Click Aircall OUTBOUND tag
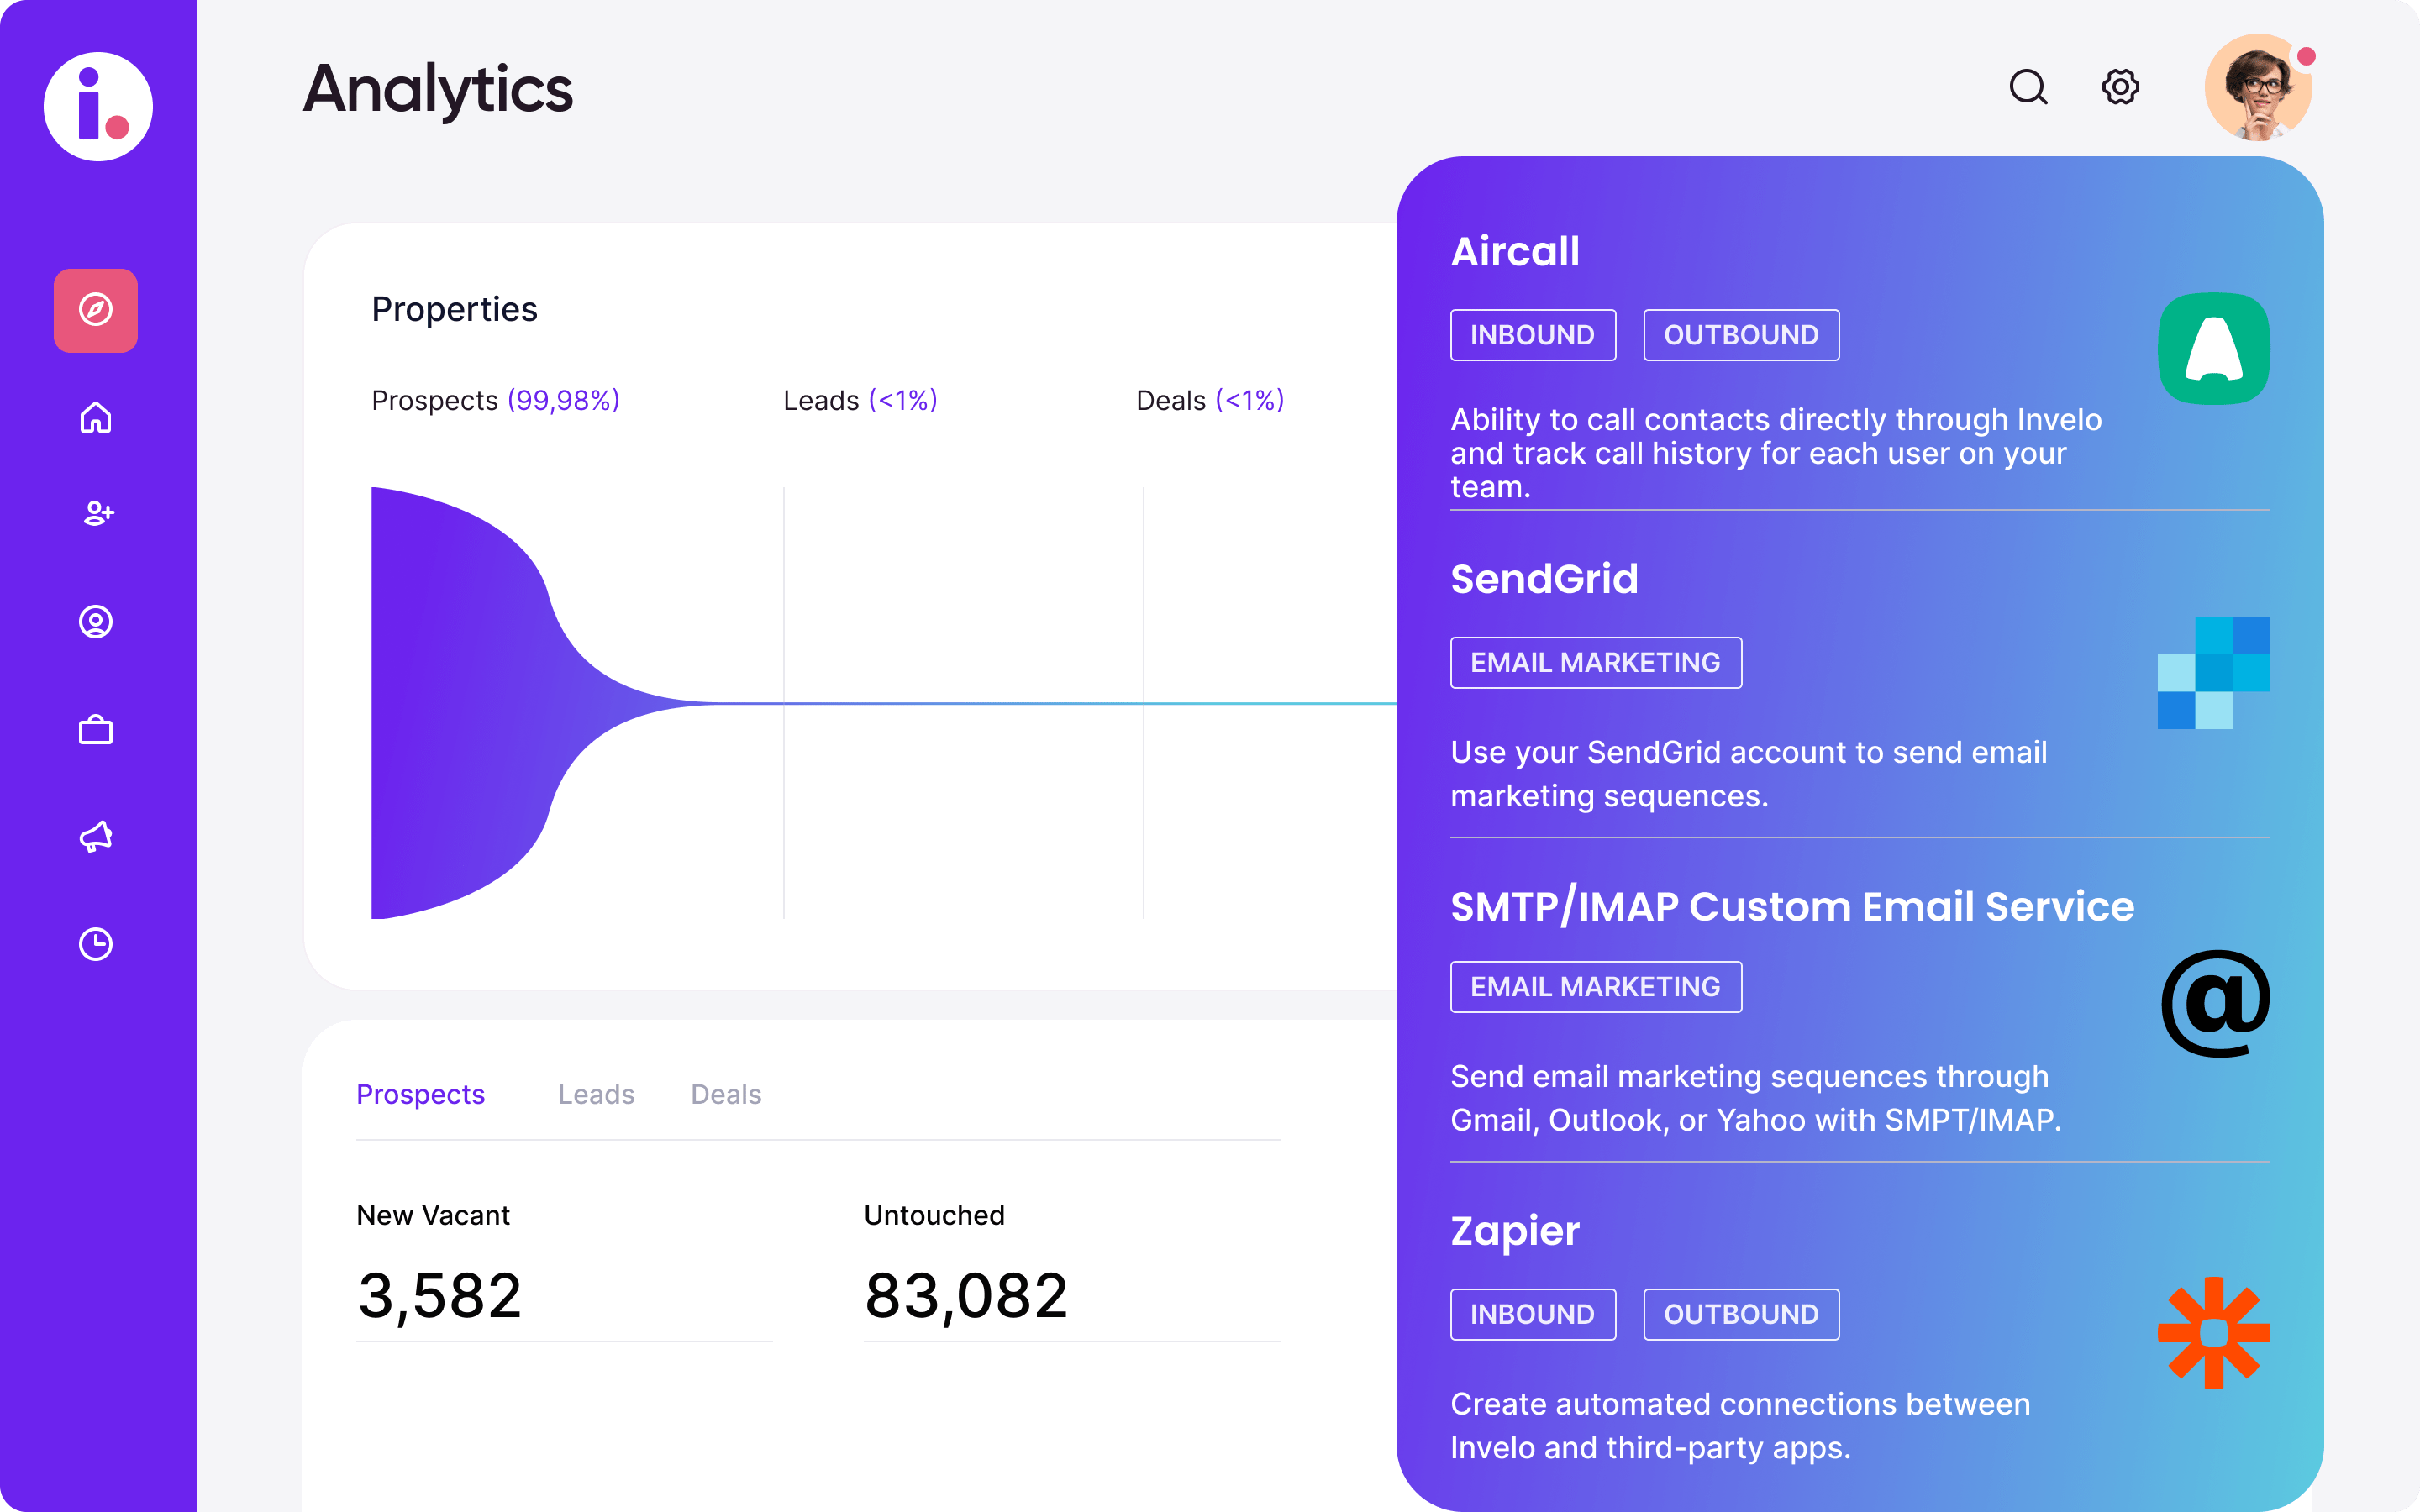2420x1512 pixels. tap(1740, 335)
